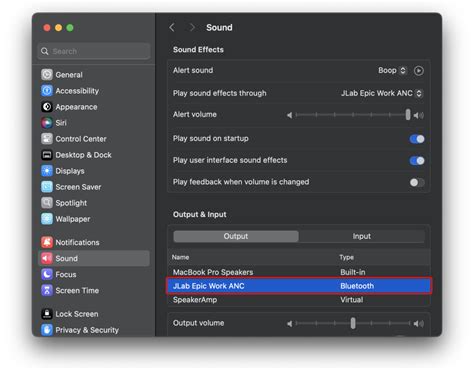The height and width of the screenshot is (370, 474).
Task: Click the loud speaker icon beside Output volume
Action: (419, 323)
